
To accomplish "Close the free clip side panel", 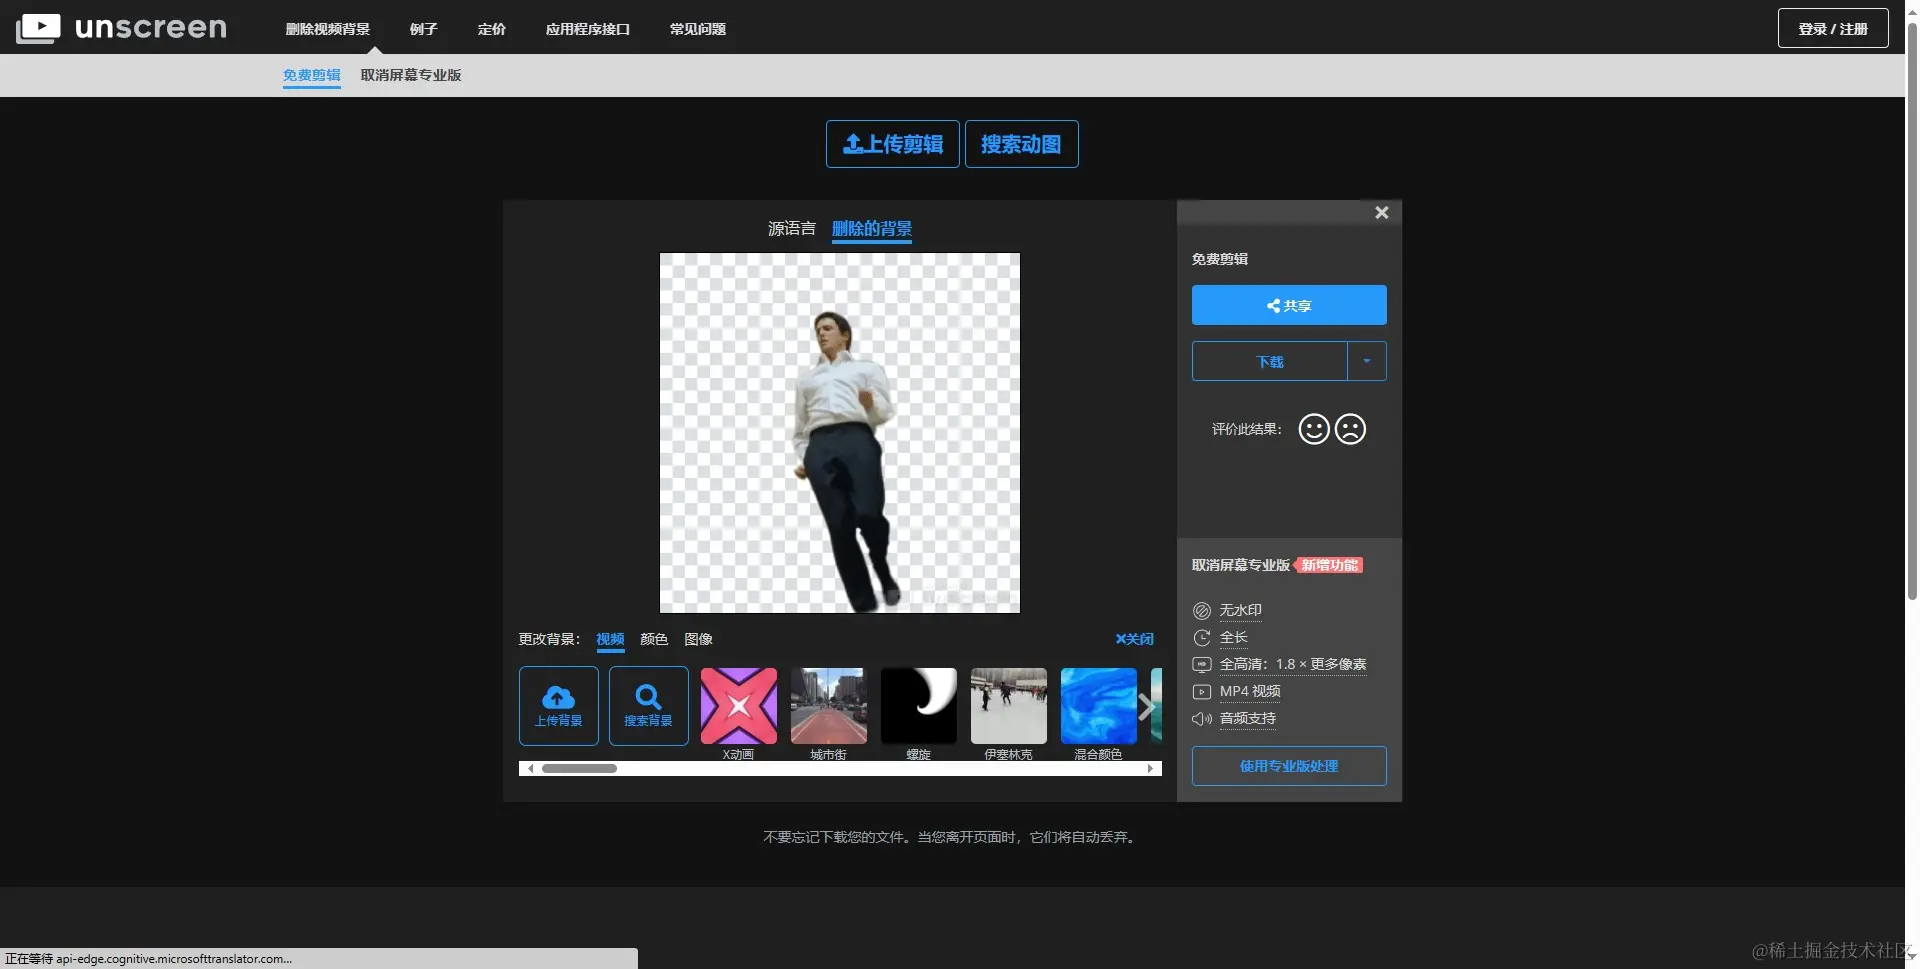I will click(1381, 212).
